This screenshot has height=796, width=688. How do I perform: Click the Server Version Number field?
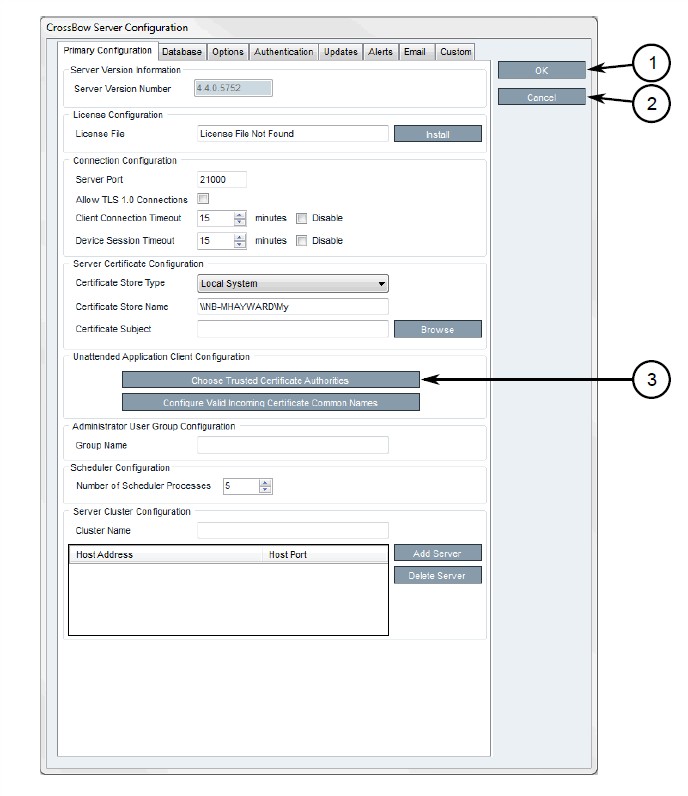point(233,88)
